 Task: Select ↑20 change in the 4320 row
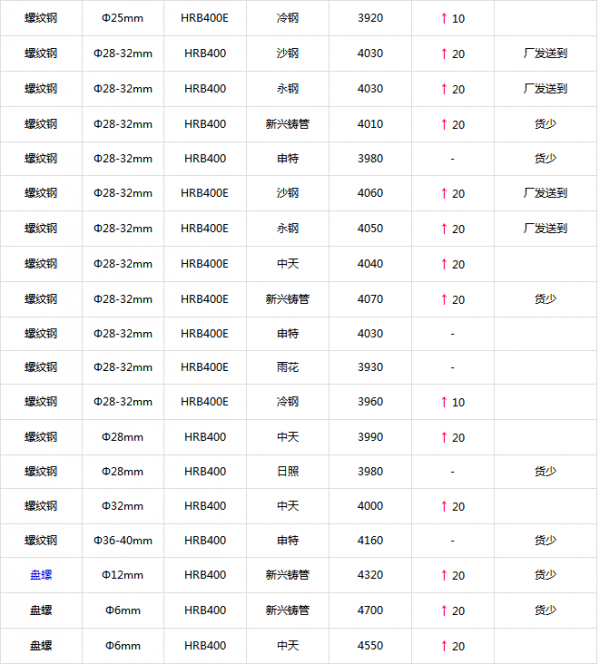(x=453, y=575)
